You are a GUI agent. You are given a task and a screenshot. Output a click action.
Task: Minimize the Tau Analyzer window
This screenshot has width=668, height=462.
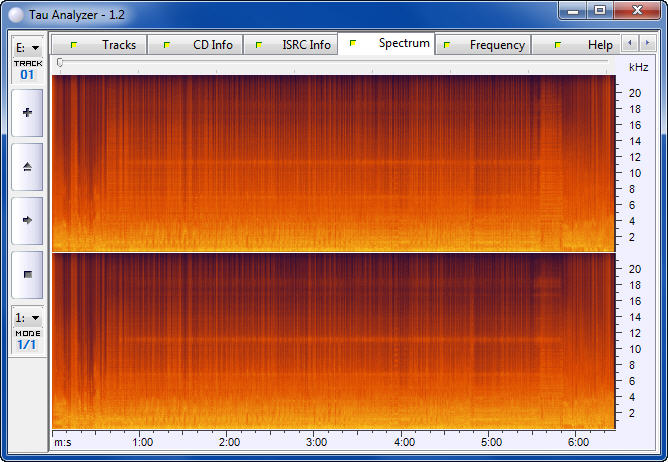(572, 10)
